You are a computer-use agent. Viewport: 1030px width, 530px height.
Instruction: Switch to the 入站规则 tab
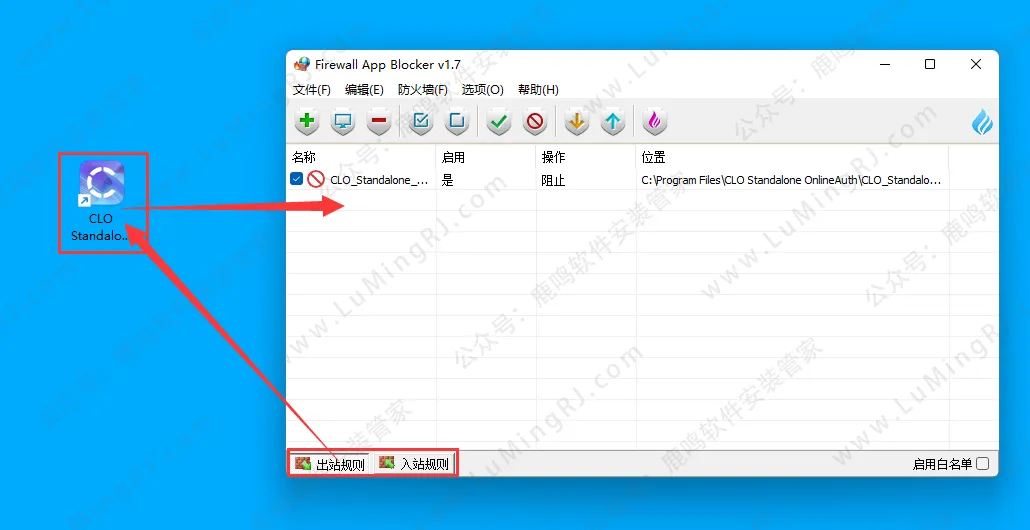tap(415, 464)
